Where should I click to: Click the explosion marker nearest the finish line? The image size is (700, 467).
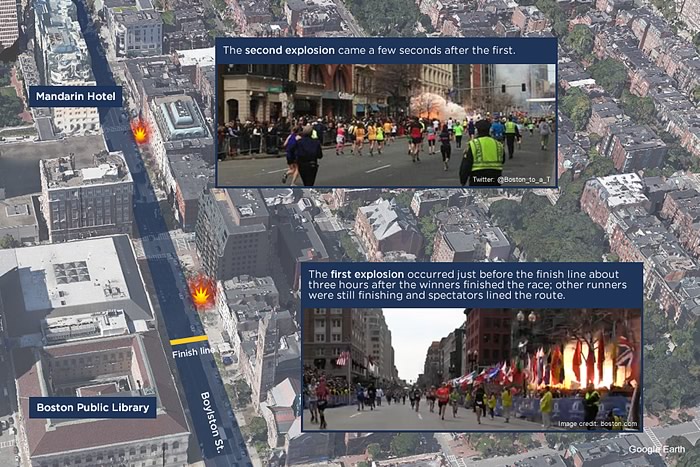[x=201, y=294]
